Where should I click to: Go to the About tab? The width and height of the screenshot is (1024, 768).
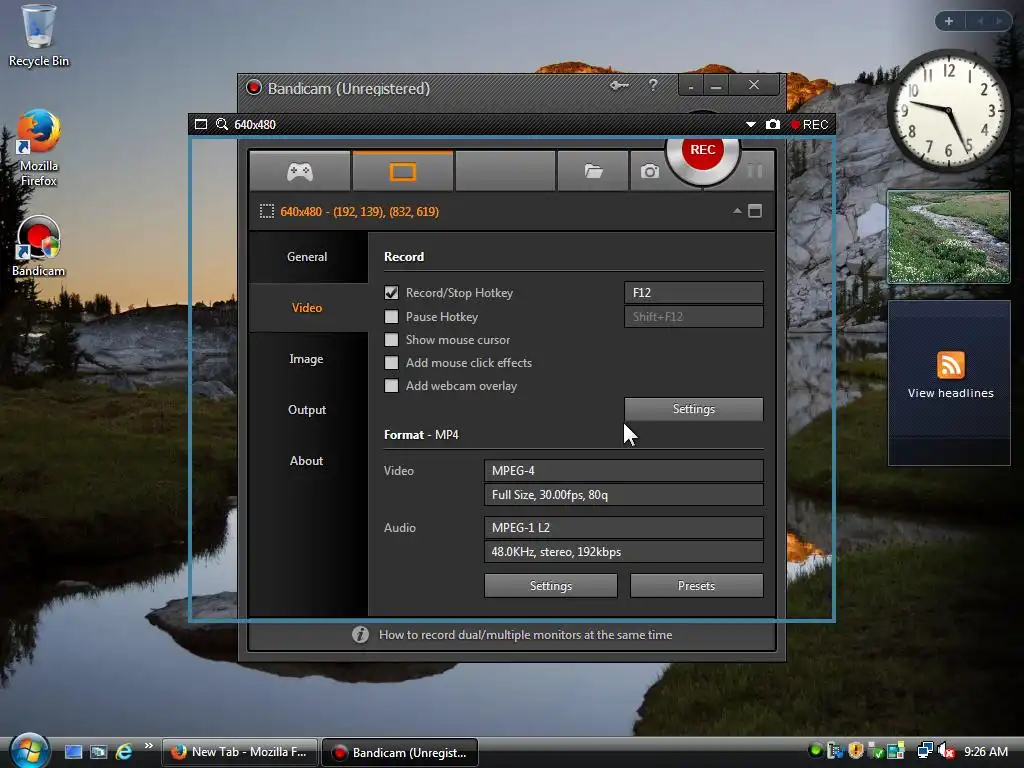point(307,460)
